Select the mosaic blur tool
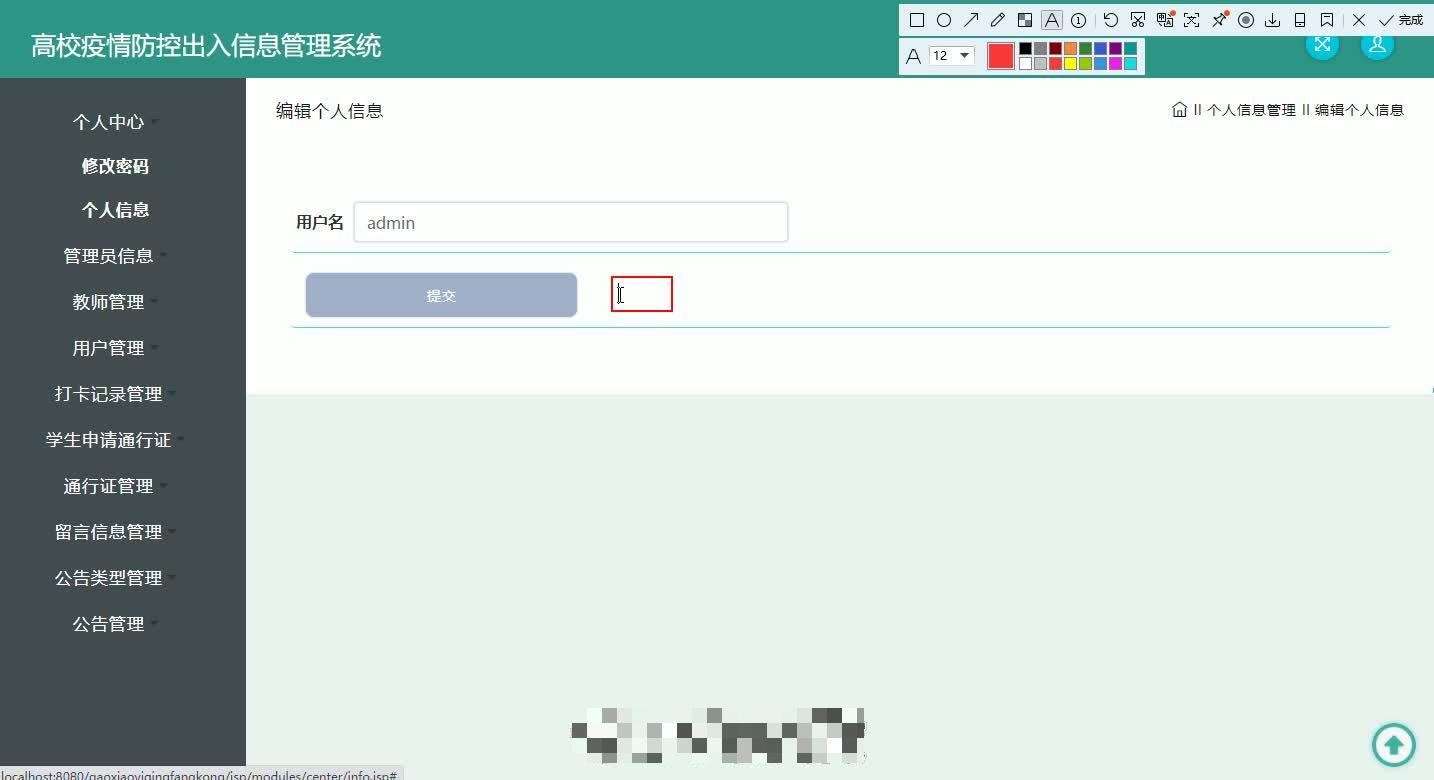 (1025, 20)
